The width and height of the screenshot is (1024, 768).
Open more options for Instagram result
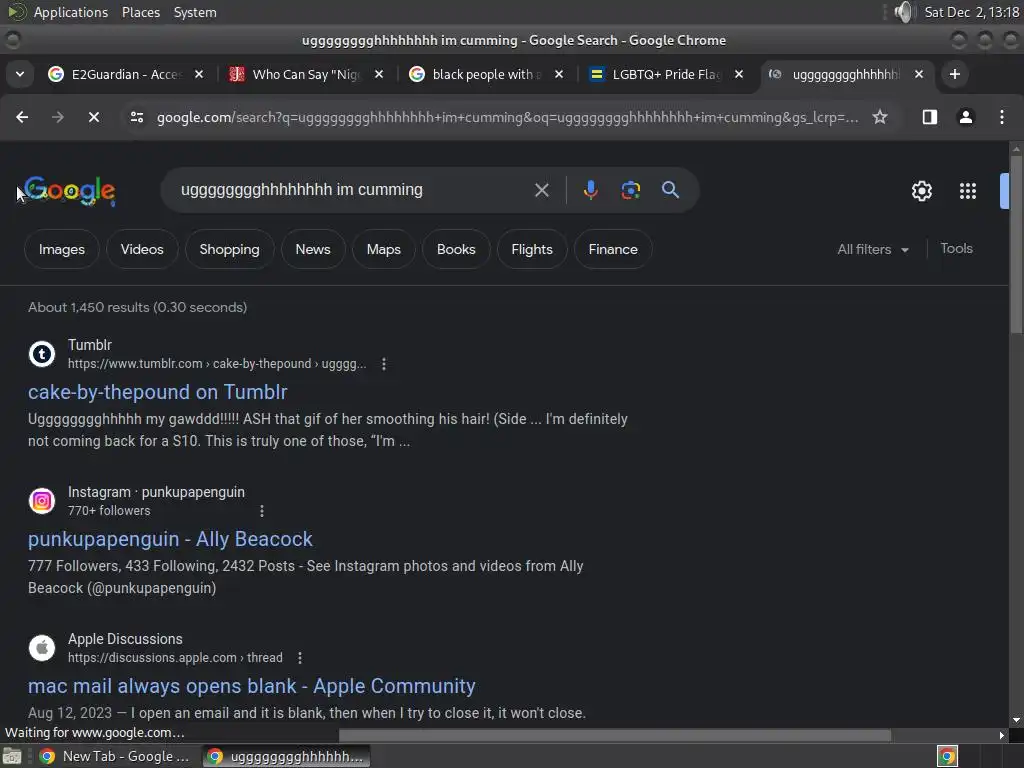[x=262, y=511]
